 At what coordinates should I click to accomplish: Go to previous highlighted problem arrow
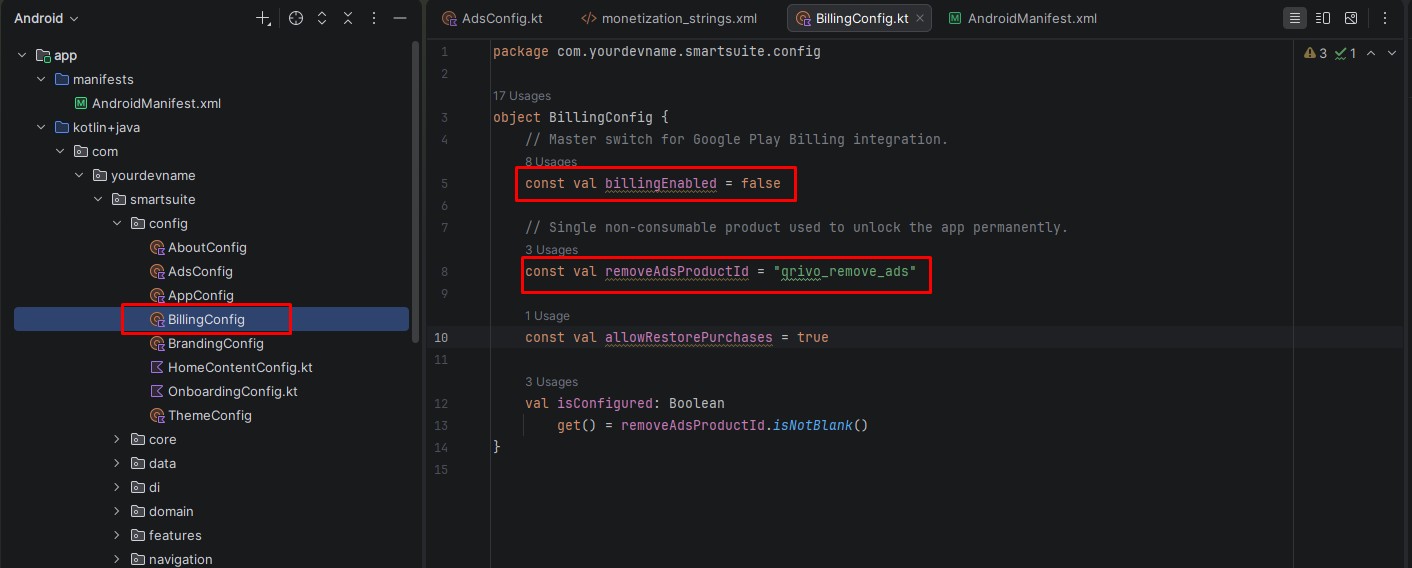[1371, 53]
